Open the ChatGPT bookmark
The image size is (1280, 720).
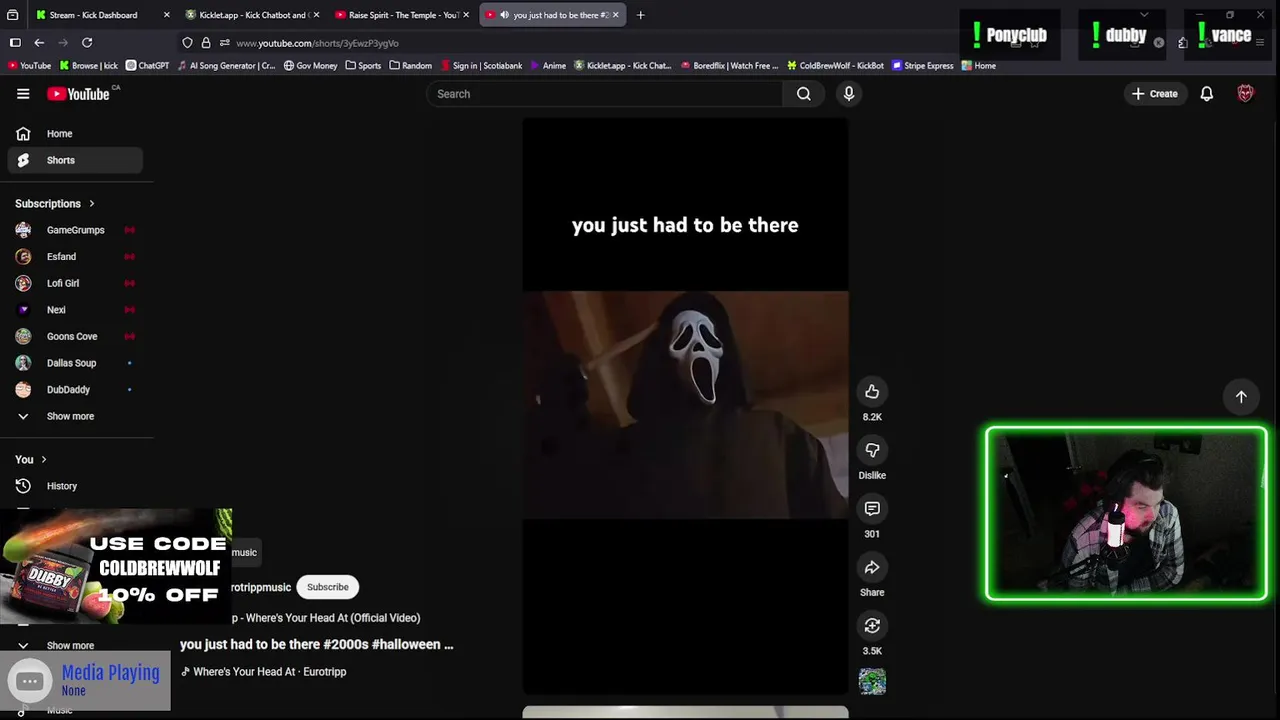pos(147,66)
